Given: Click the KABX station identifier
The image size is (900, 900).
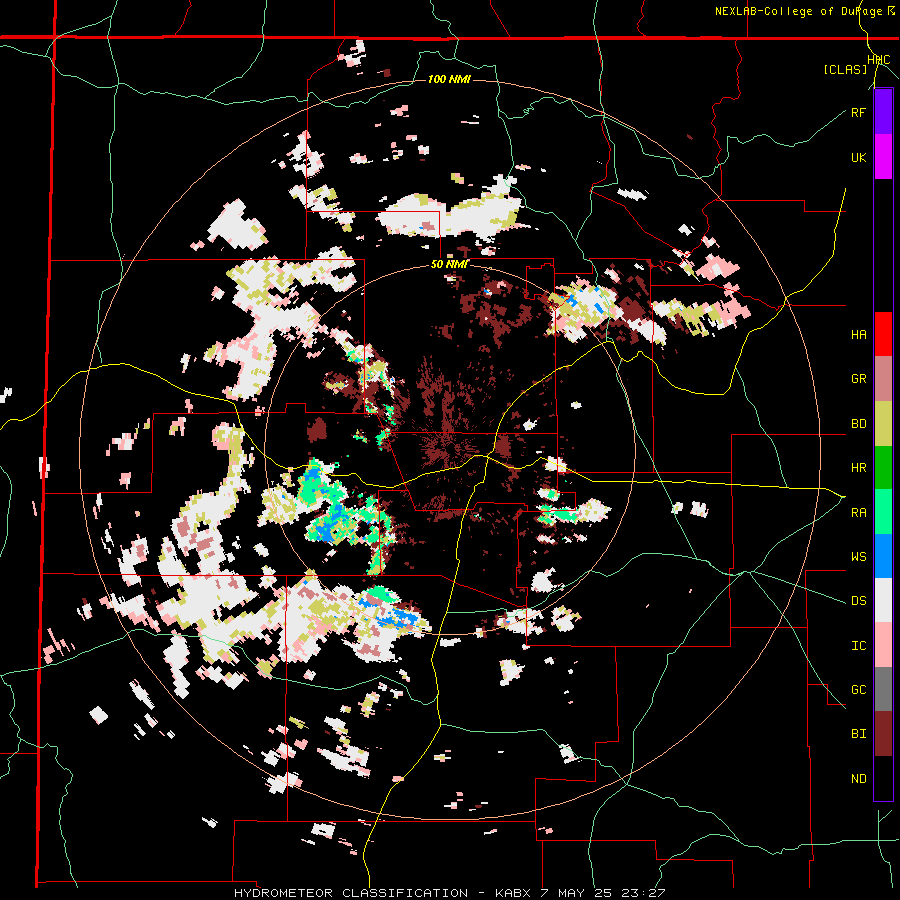Looking at the screenshot, I should [515, 893].
